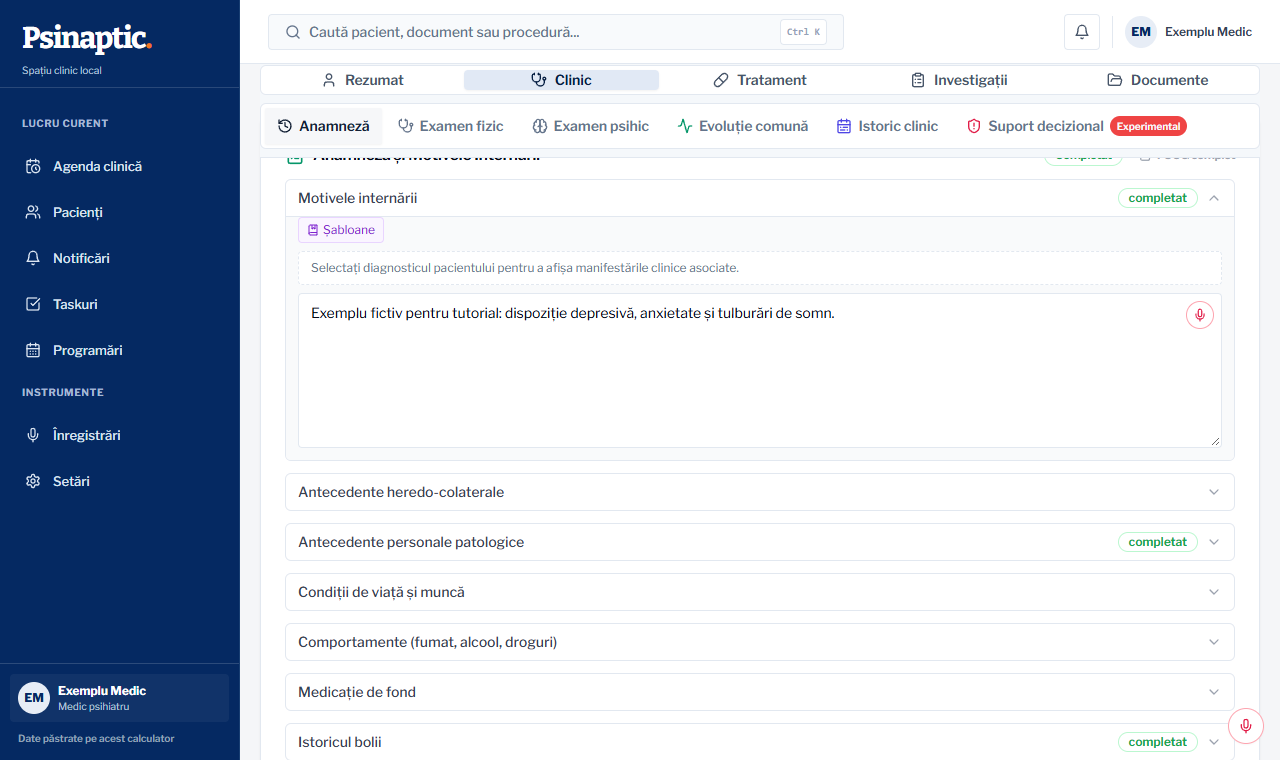
Task: Focus the patient search field
Action: click(556, 32)
